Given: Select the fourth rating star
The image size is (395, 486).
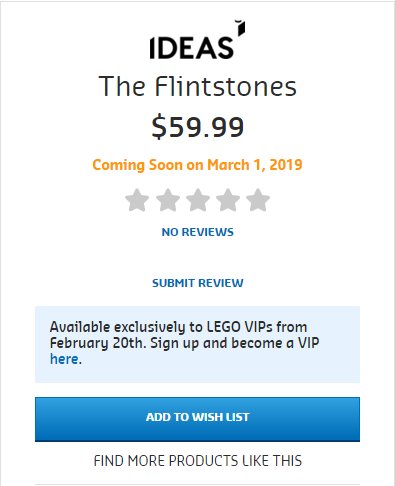Looking at the screenshot, I should click(228, 200).
